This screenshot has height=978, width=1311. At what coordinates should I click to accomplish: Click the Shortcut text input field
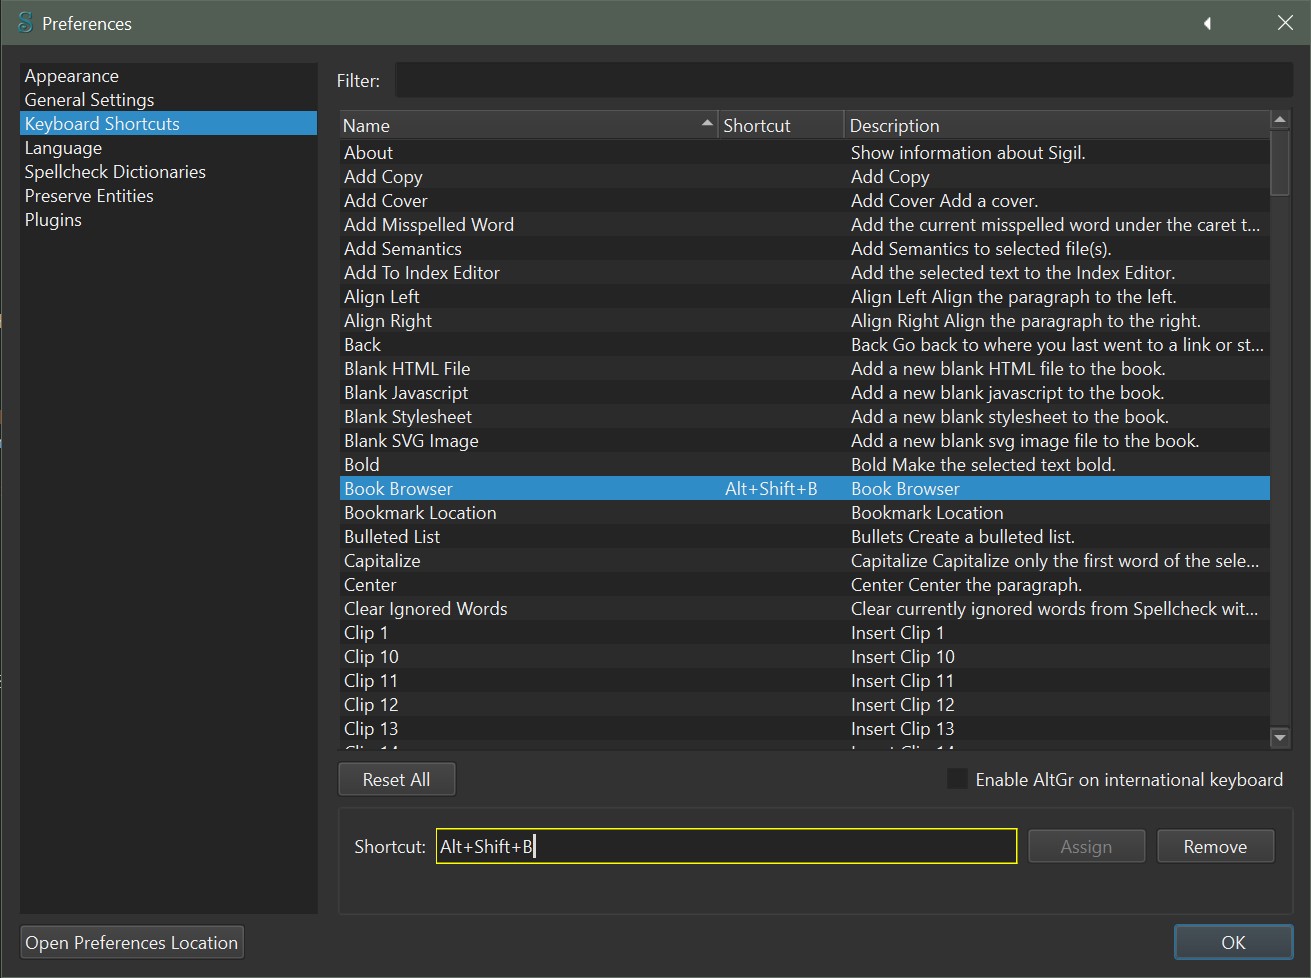[726, 846]
